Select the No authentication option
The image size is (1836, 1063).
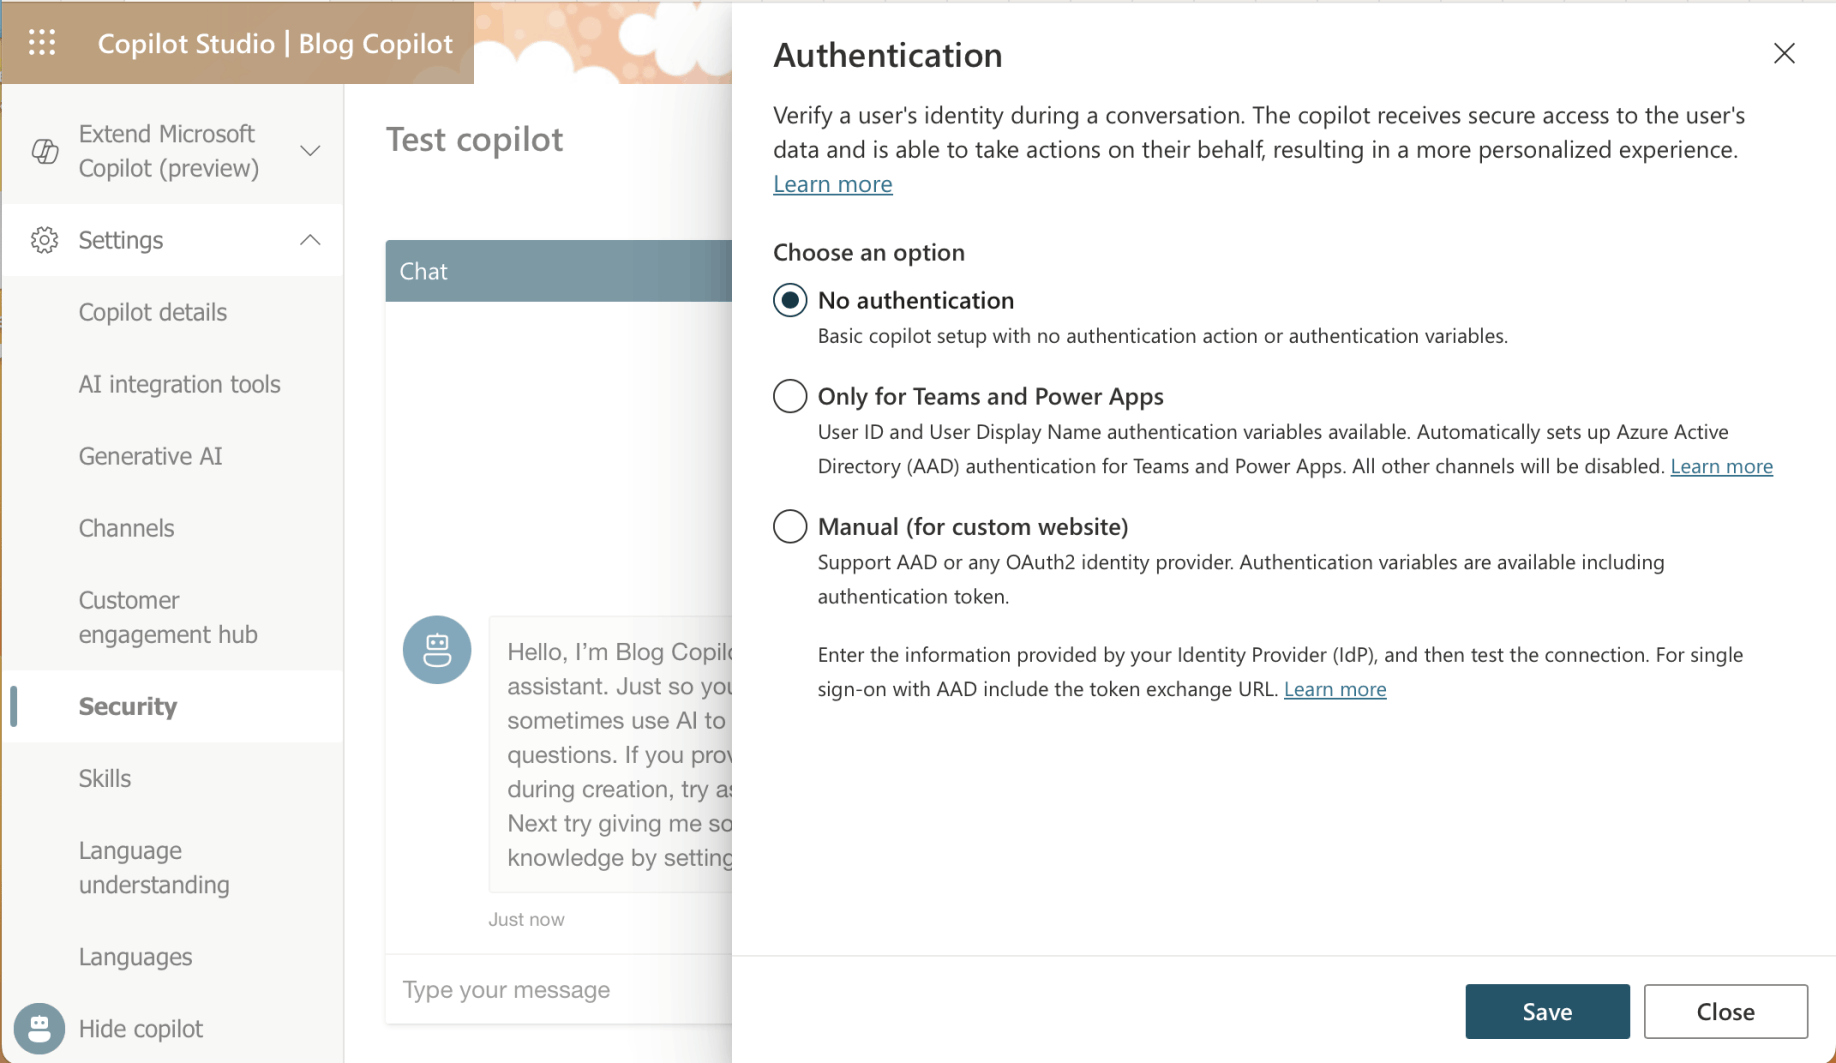point(790,300)
